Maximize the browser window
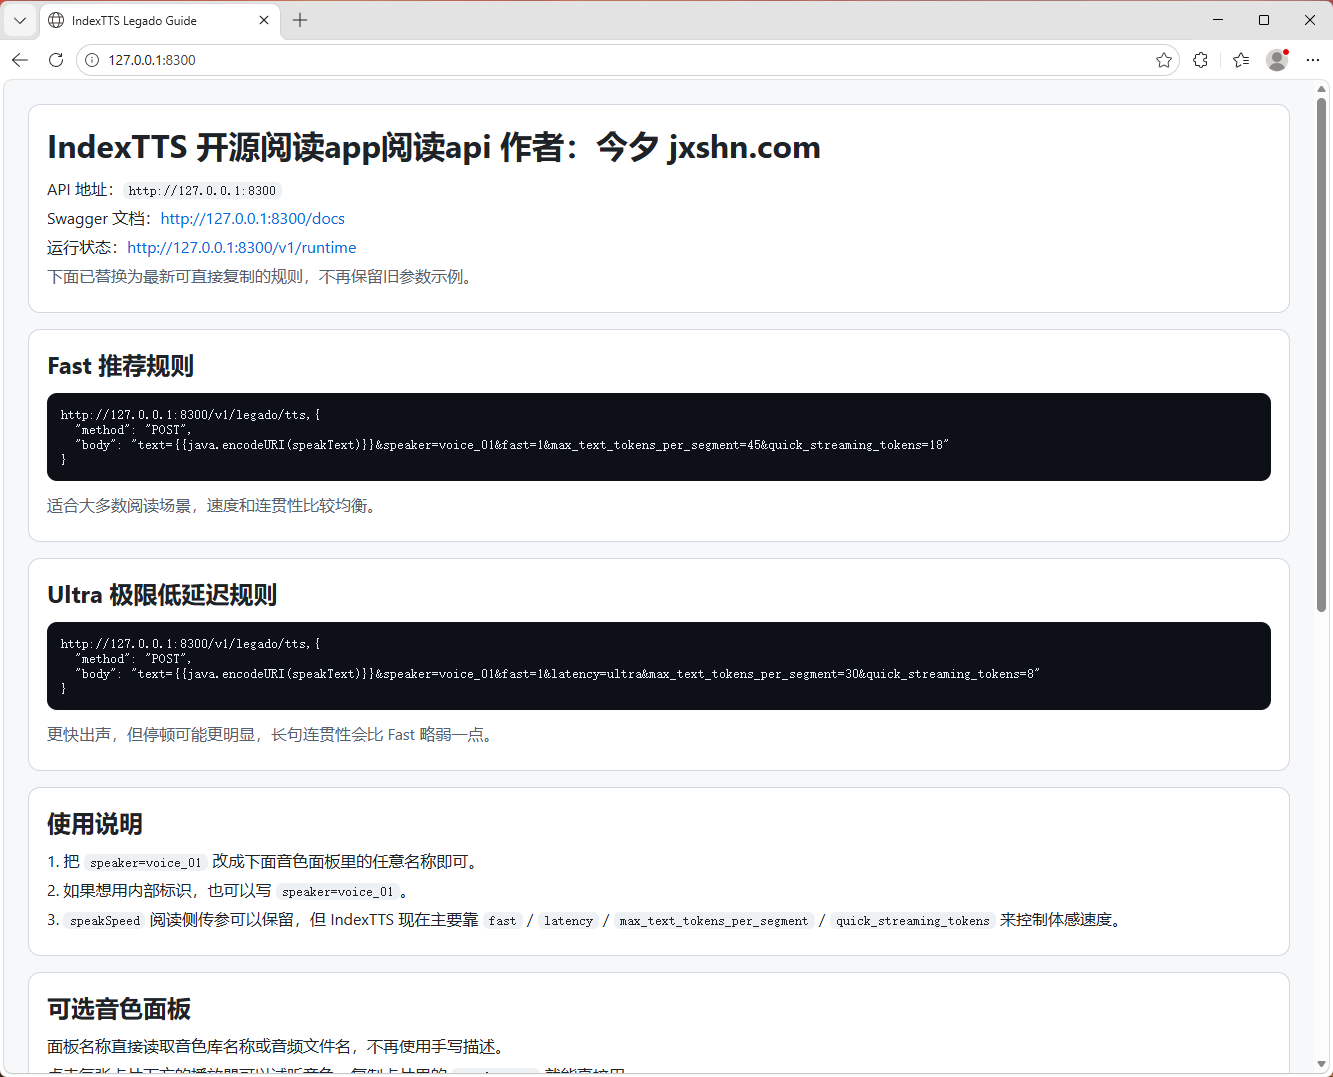This screenshot has height=1077, width=1333. 1264,20
